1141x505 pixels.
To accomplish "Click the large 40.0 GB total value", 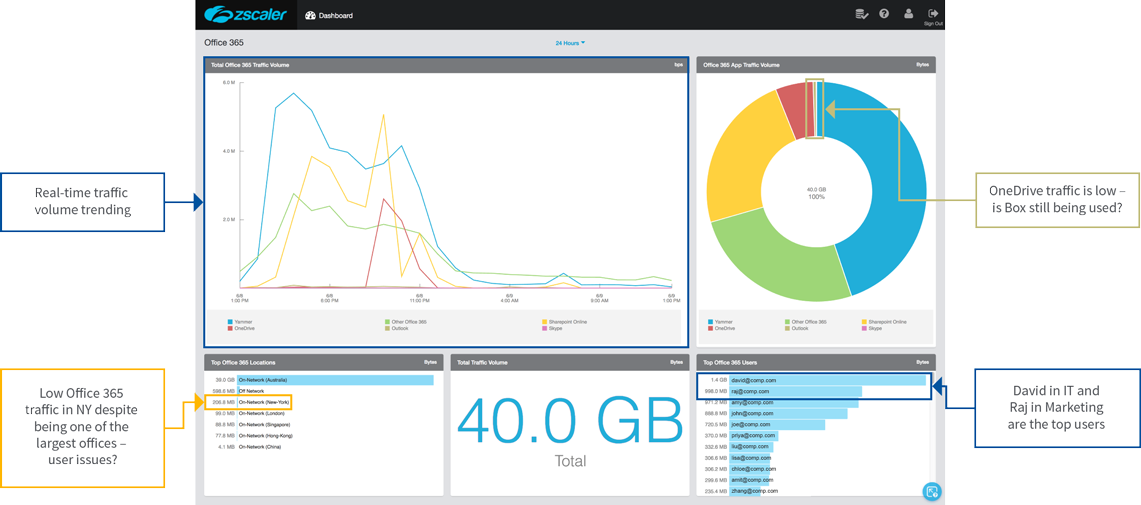I will (x=570, y=421).
